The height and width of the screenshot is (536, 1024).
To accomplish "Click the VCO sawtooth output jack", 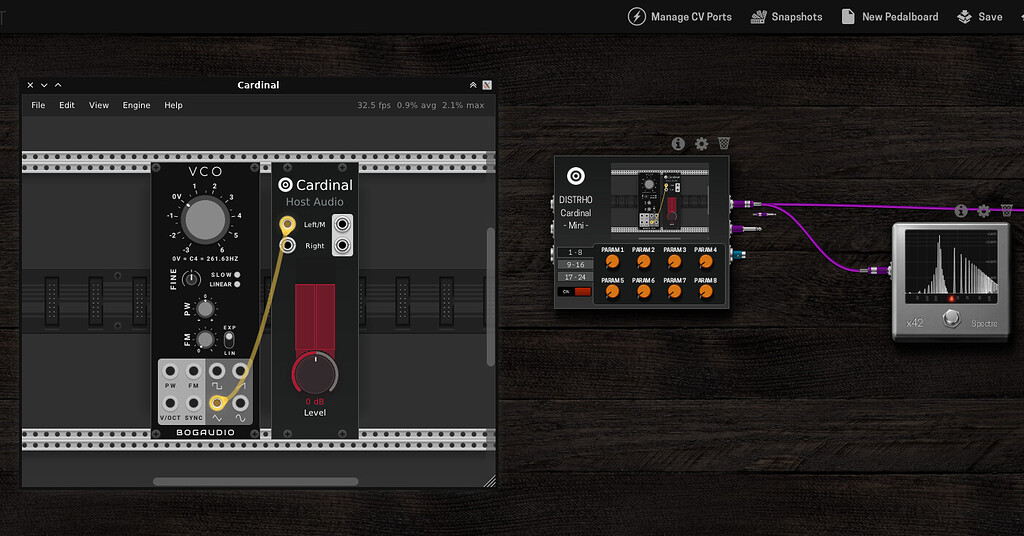I will [240, 371].
